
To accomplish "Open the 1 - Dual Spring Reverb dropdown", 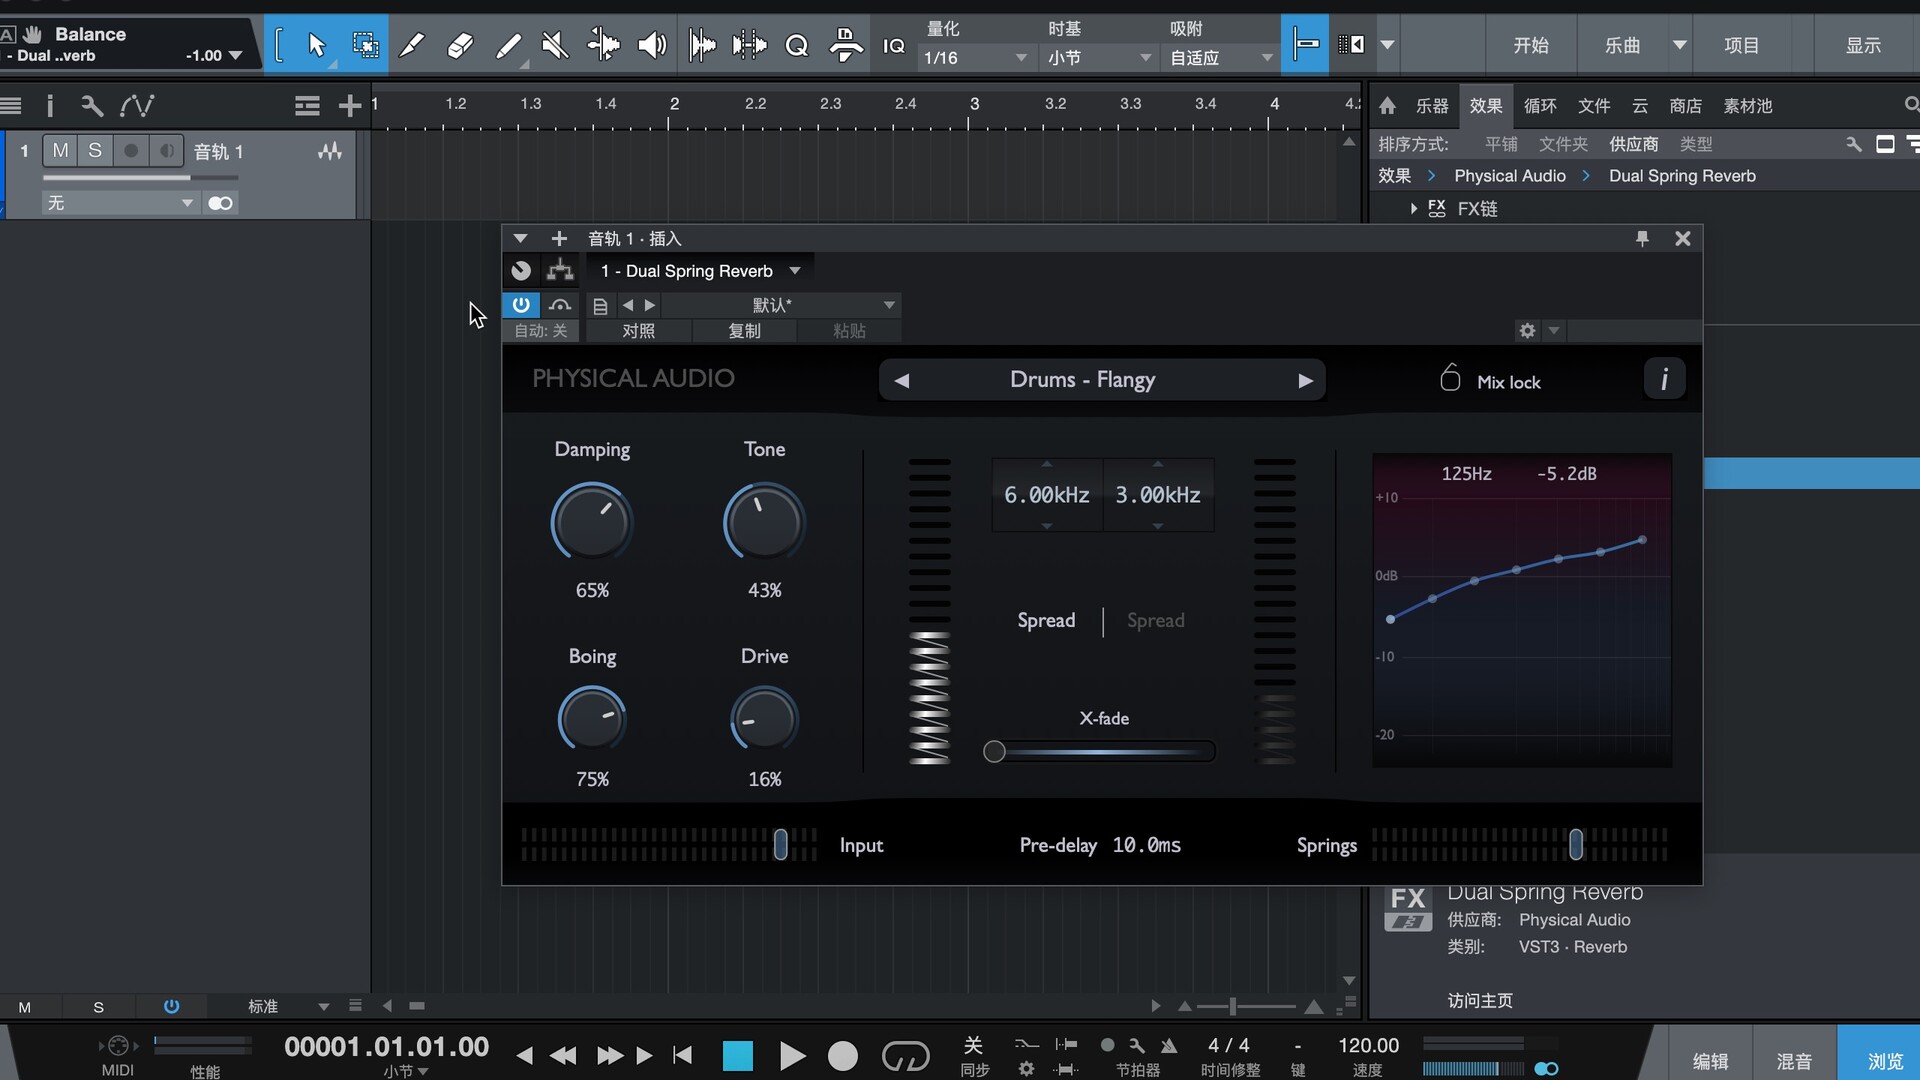I will pos(700,271).
